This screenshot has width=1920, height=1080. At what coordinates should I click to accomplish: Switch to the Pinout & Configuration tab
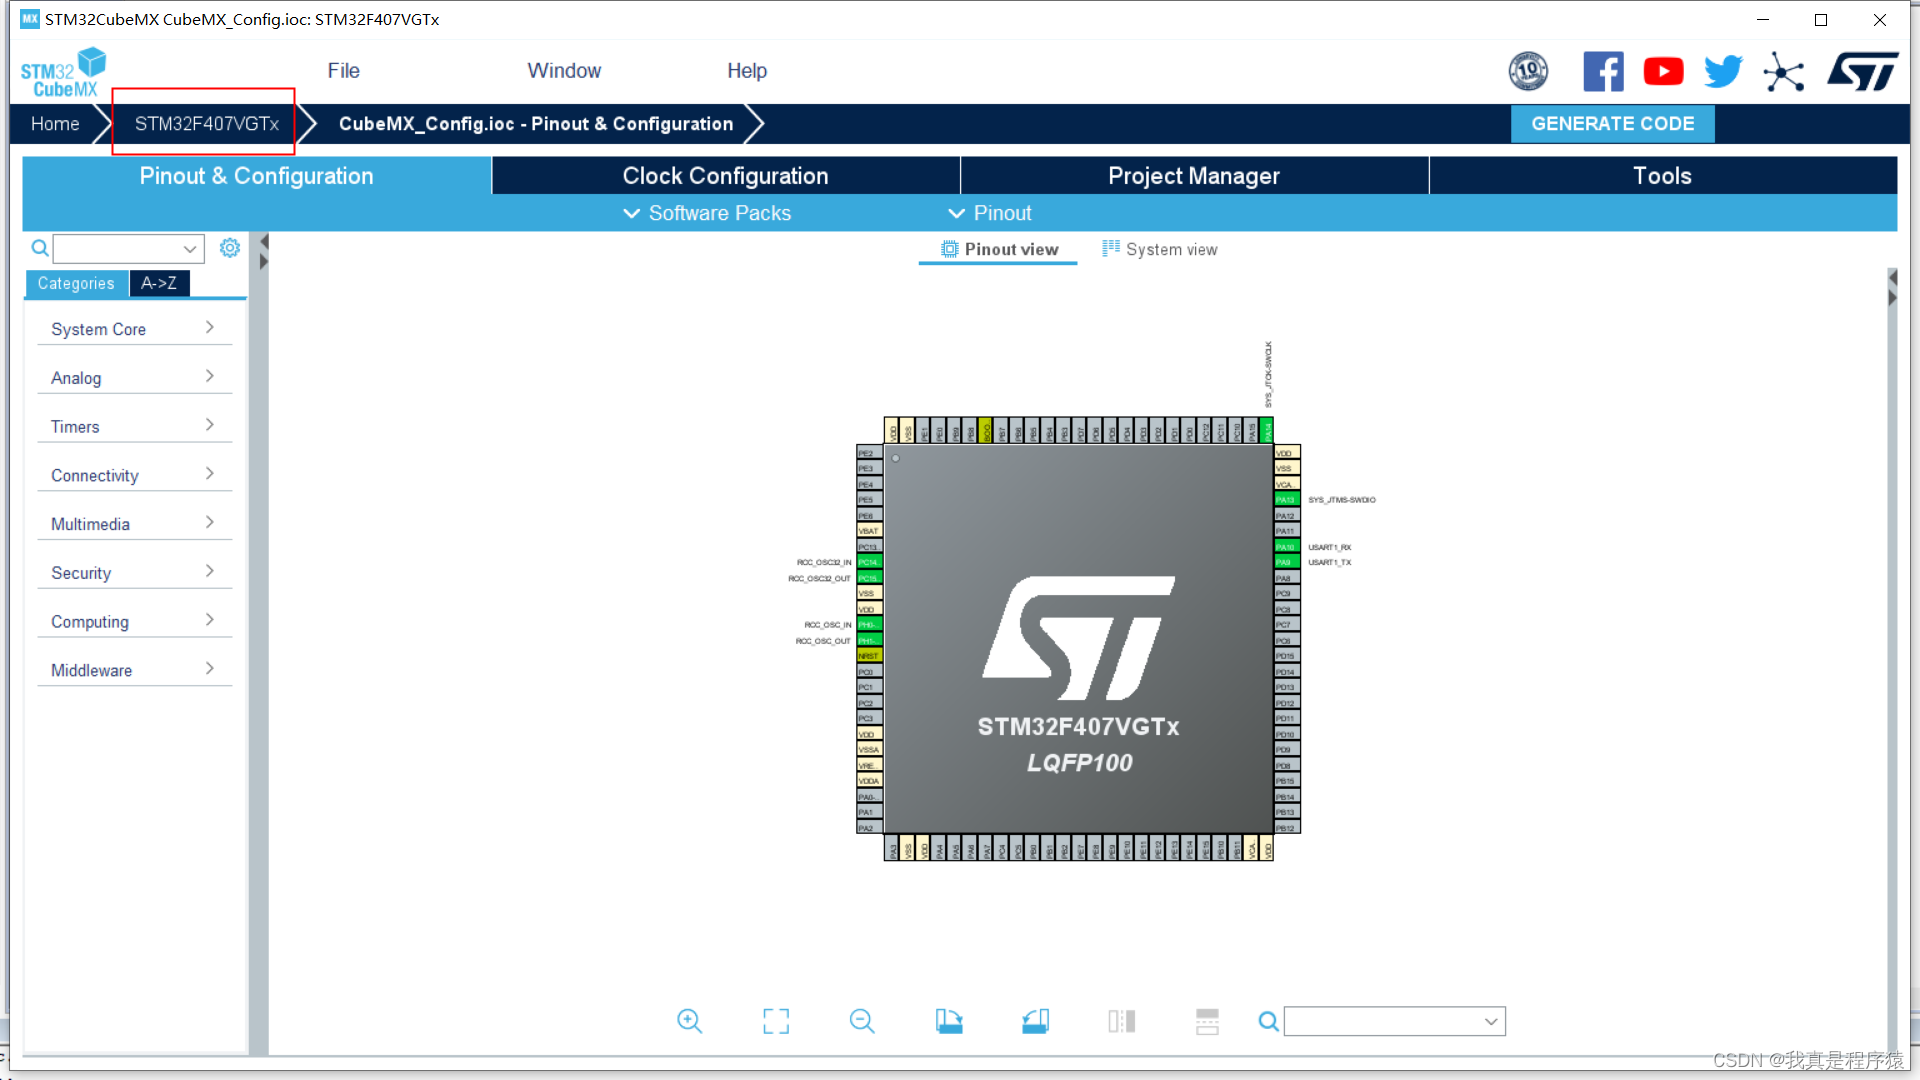[x=256, y=176]
